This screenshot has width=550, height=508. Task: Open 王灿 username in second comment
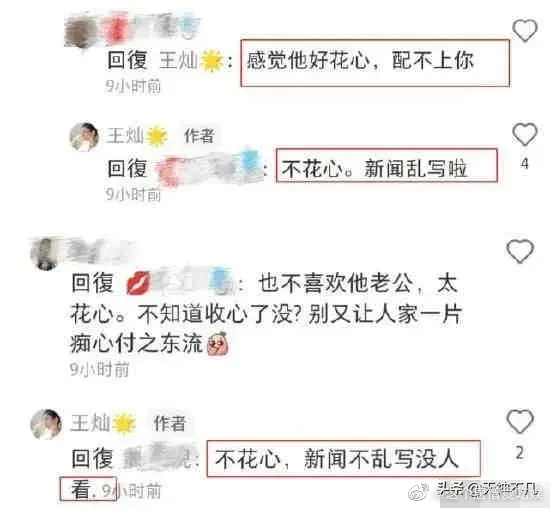point(125,136)
